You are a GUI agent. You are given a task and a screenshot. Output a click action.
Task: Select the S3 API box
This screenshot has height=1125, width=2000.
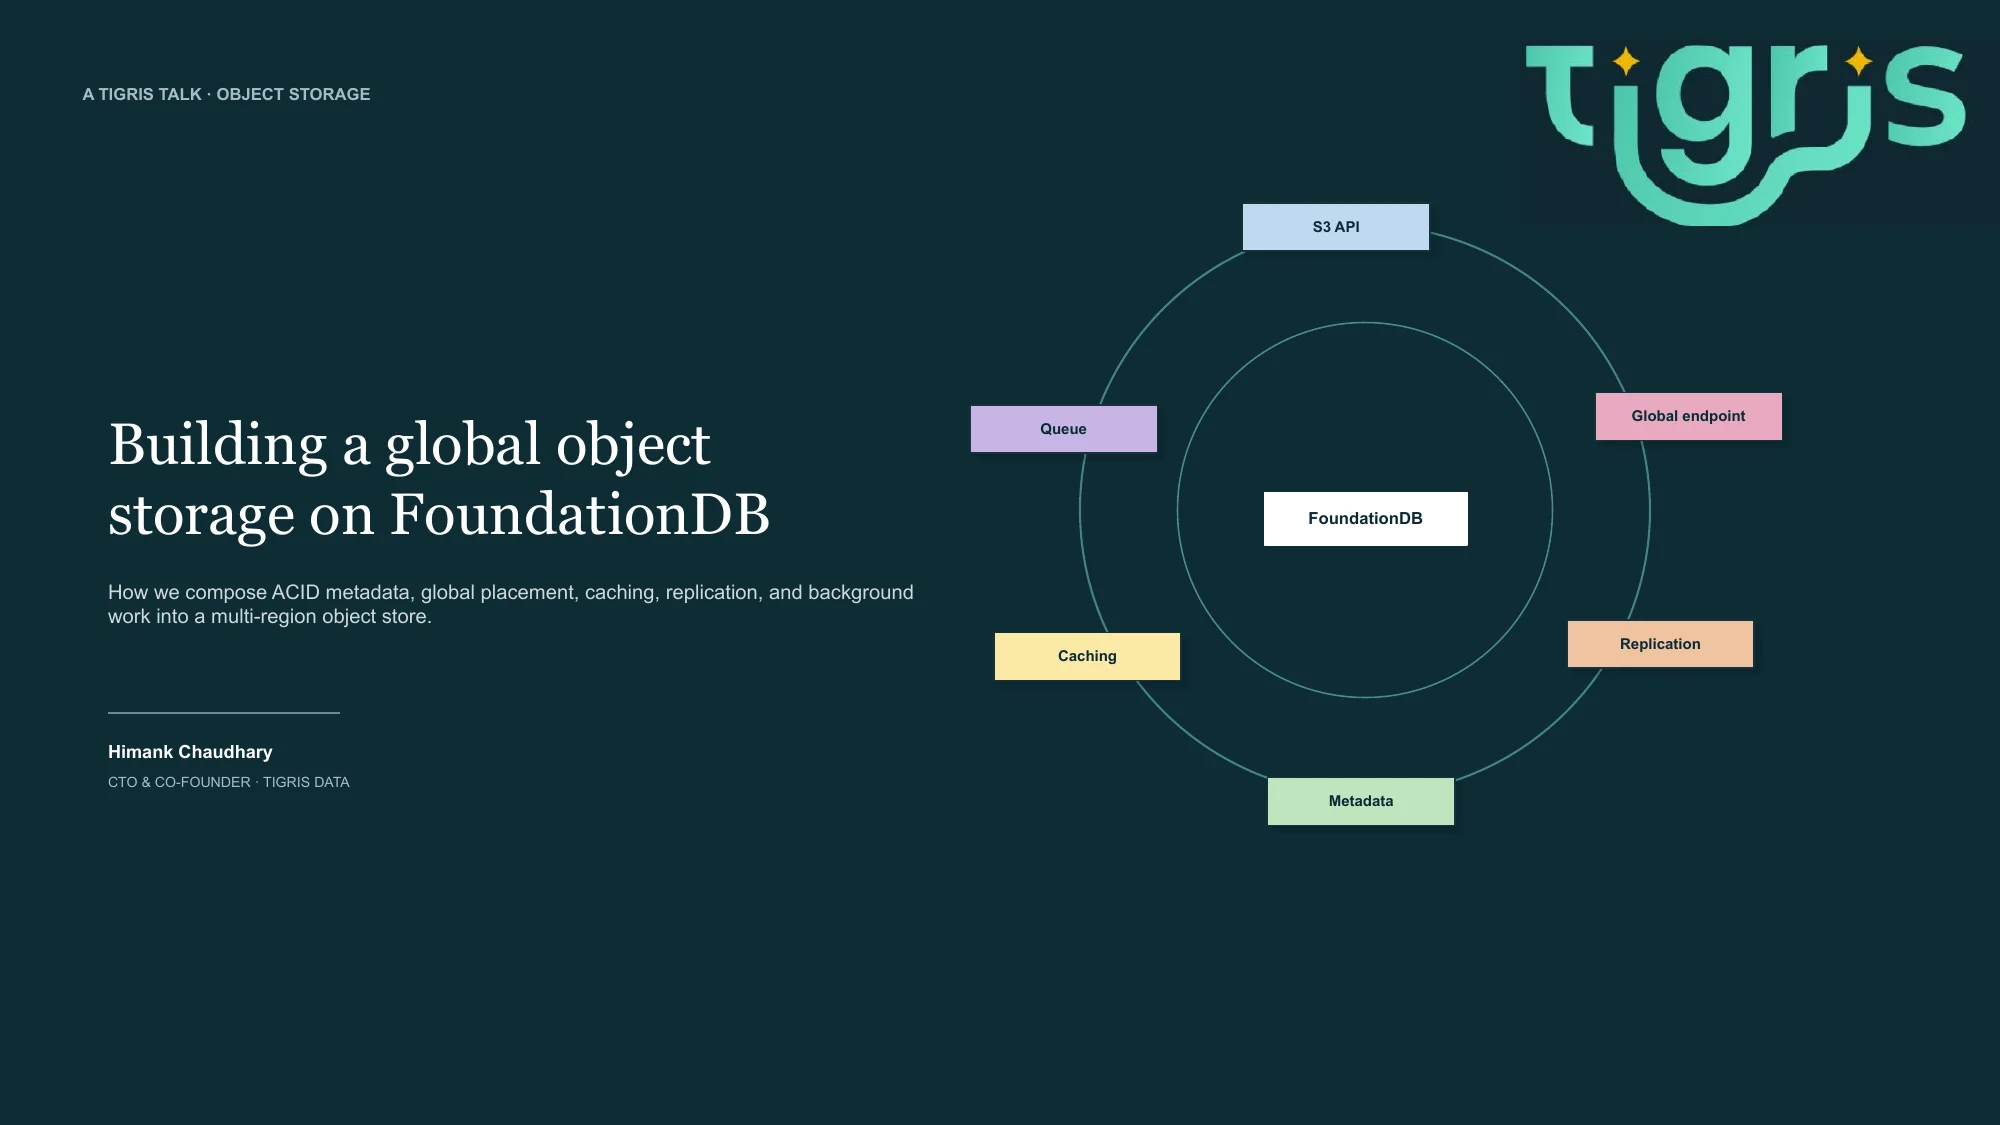coord(1336,227)
